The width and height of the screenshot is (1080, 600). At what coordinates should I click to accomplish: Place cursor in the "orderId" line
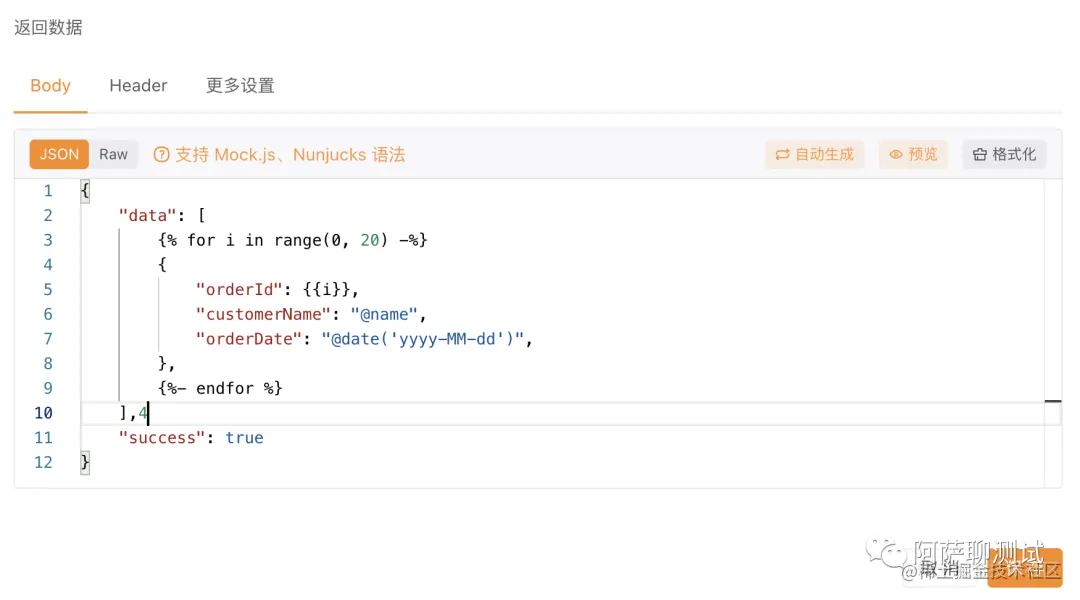(x=276, y=290)
